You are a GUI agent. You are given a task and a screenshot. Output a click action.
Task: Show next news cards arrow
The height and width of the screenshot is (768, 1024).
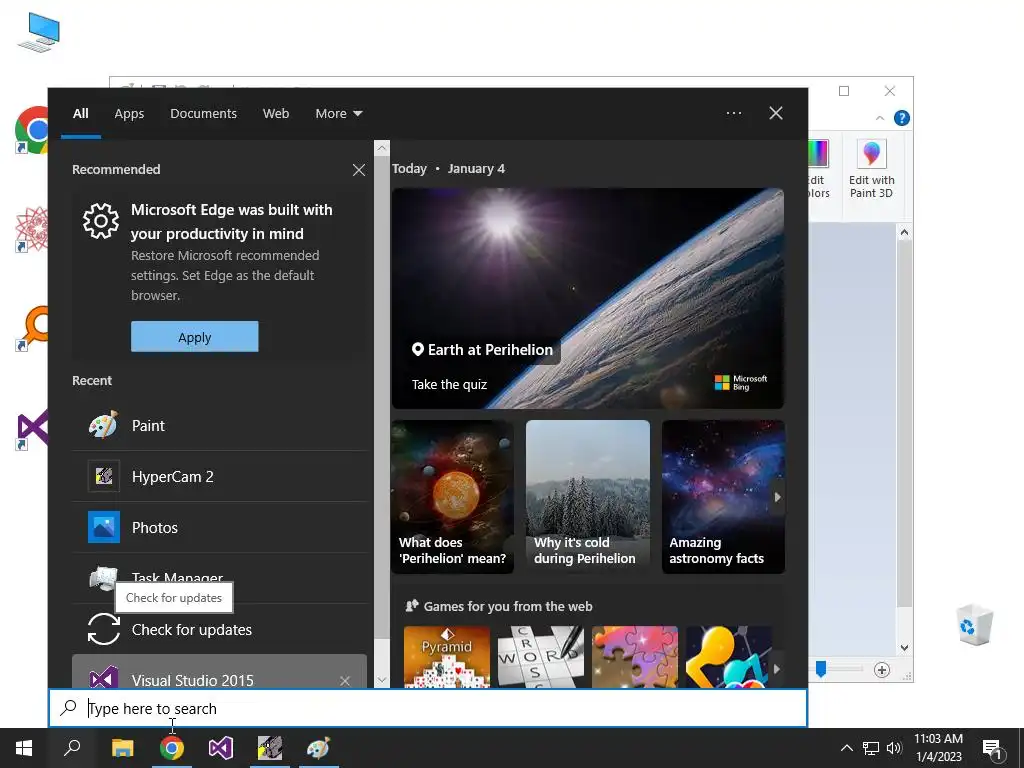point(777,497)
